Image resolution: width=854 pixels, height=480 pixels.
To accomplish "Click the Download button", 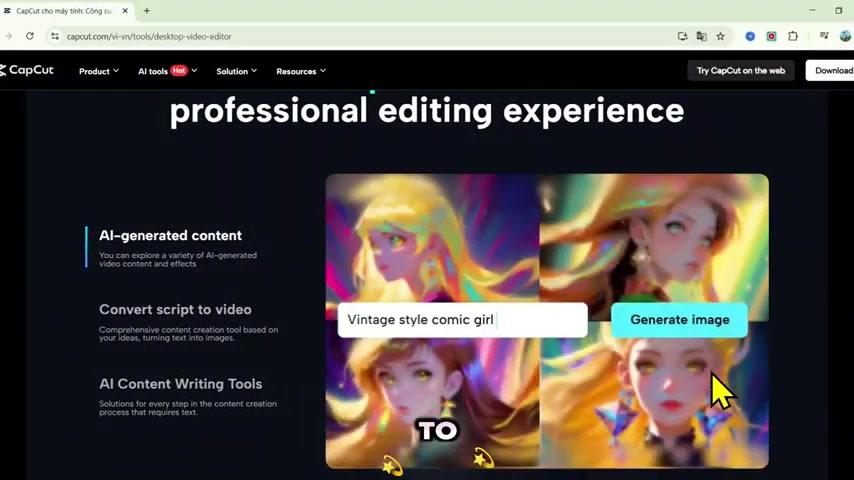I will coord(831,70).
